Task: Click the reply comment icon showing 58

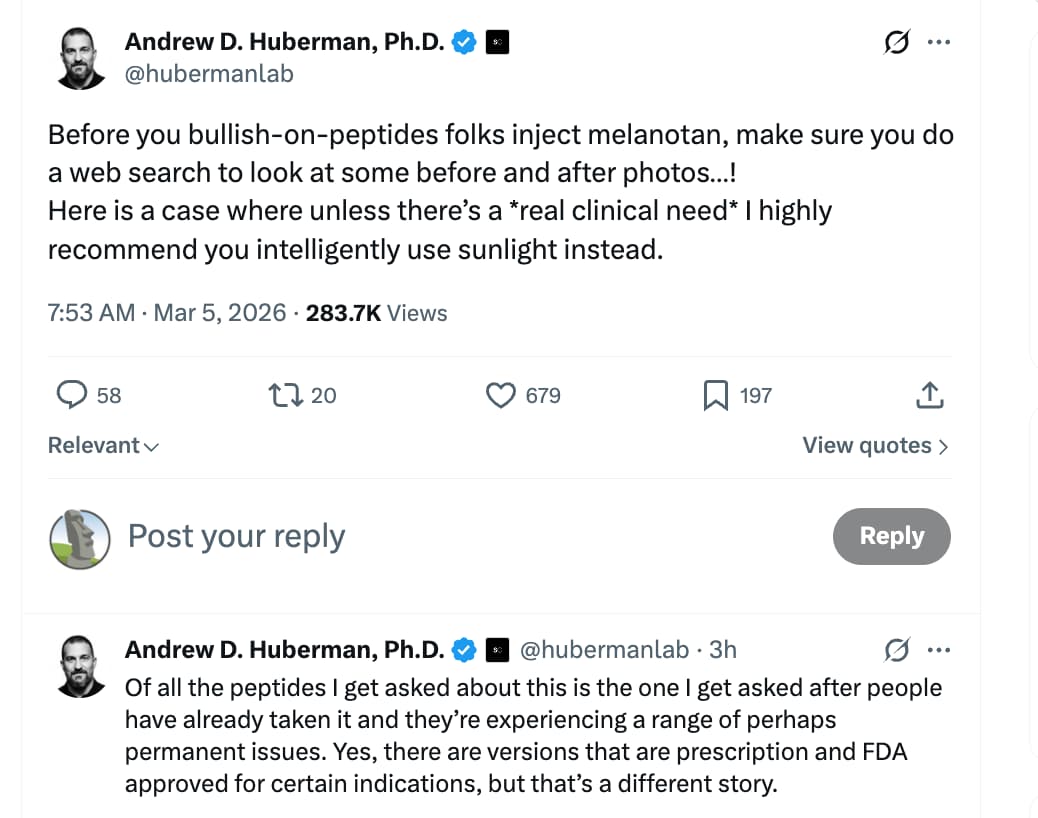Action: 71,396
